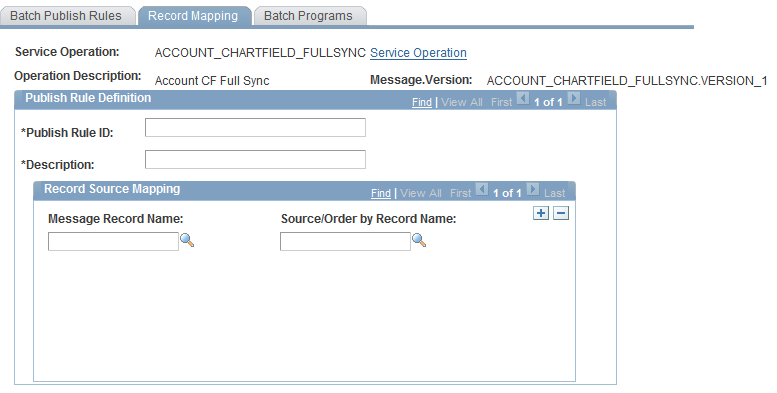Open the Batch Programs tab

click(309, 16)
